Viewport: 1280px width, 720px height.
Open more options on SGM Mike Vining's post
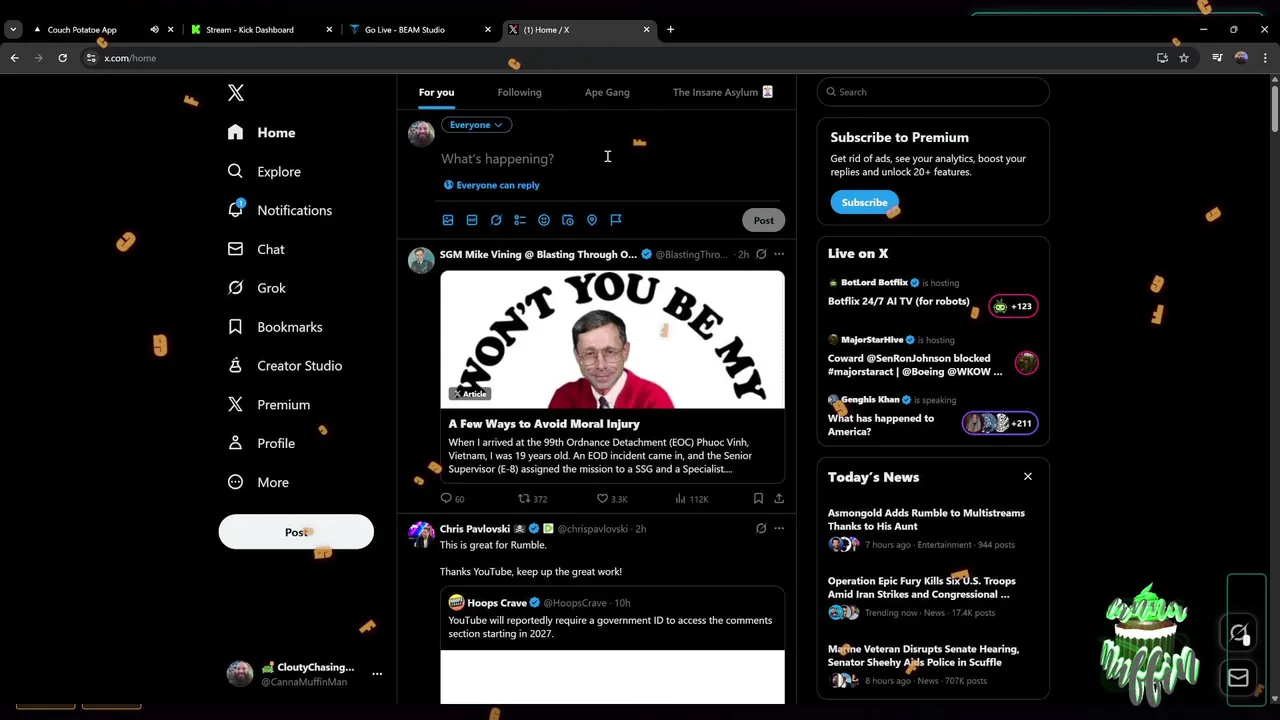click(x=779, y=254)
